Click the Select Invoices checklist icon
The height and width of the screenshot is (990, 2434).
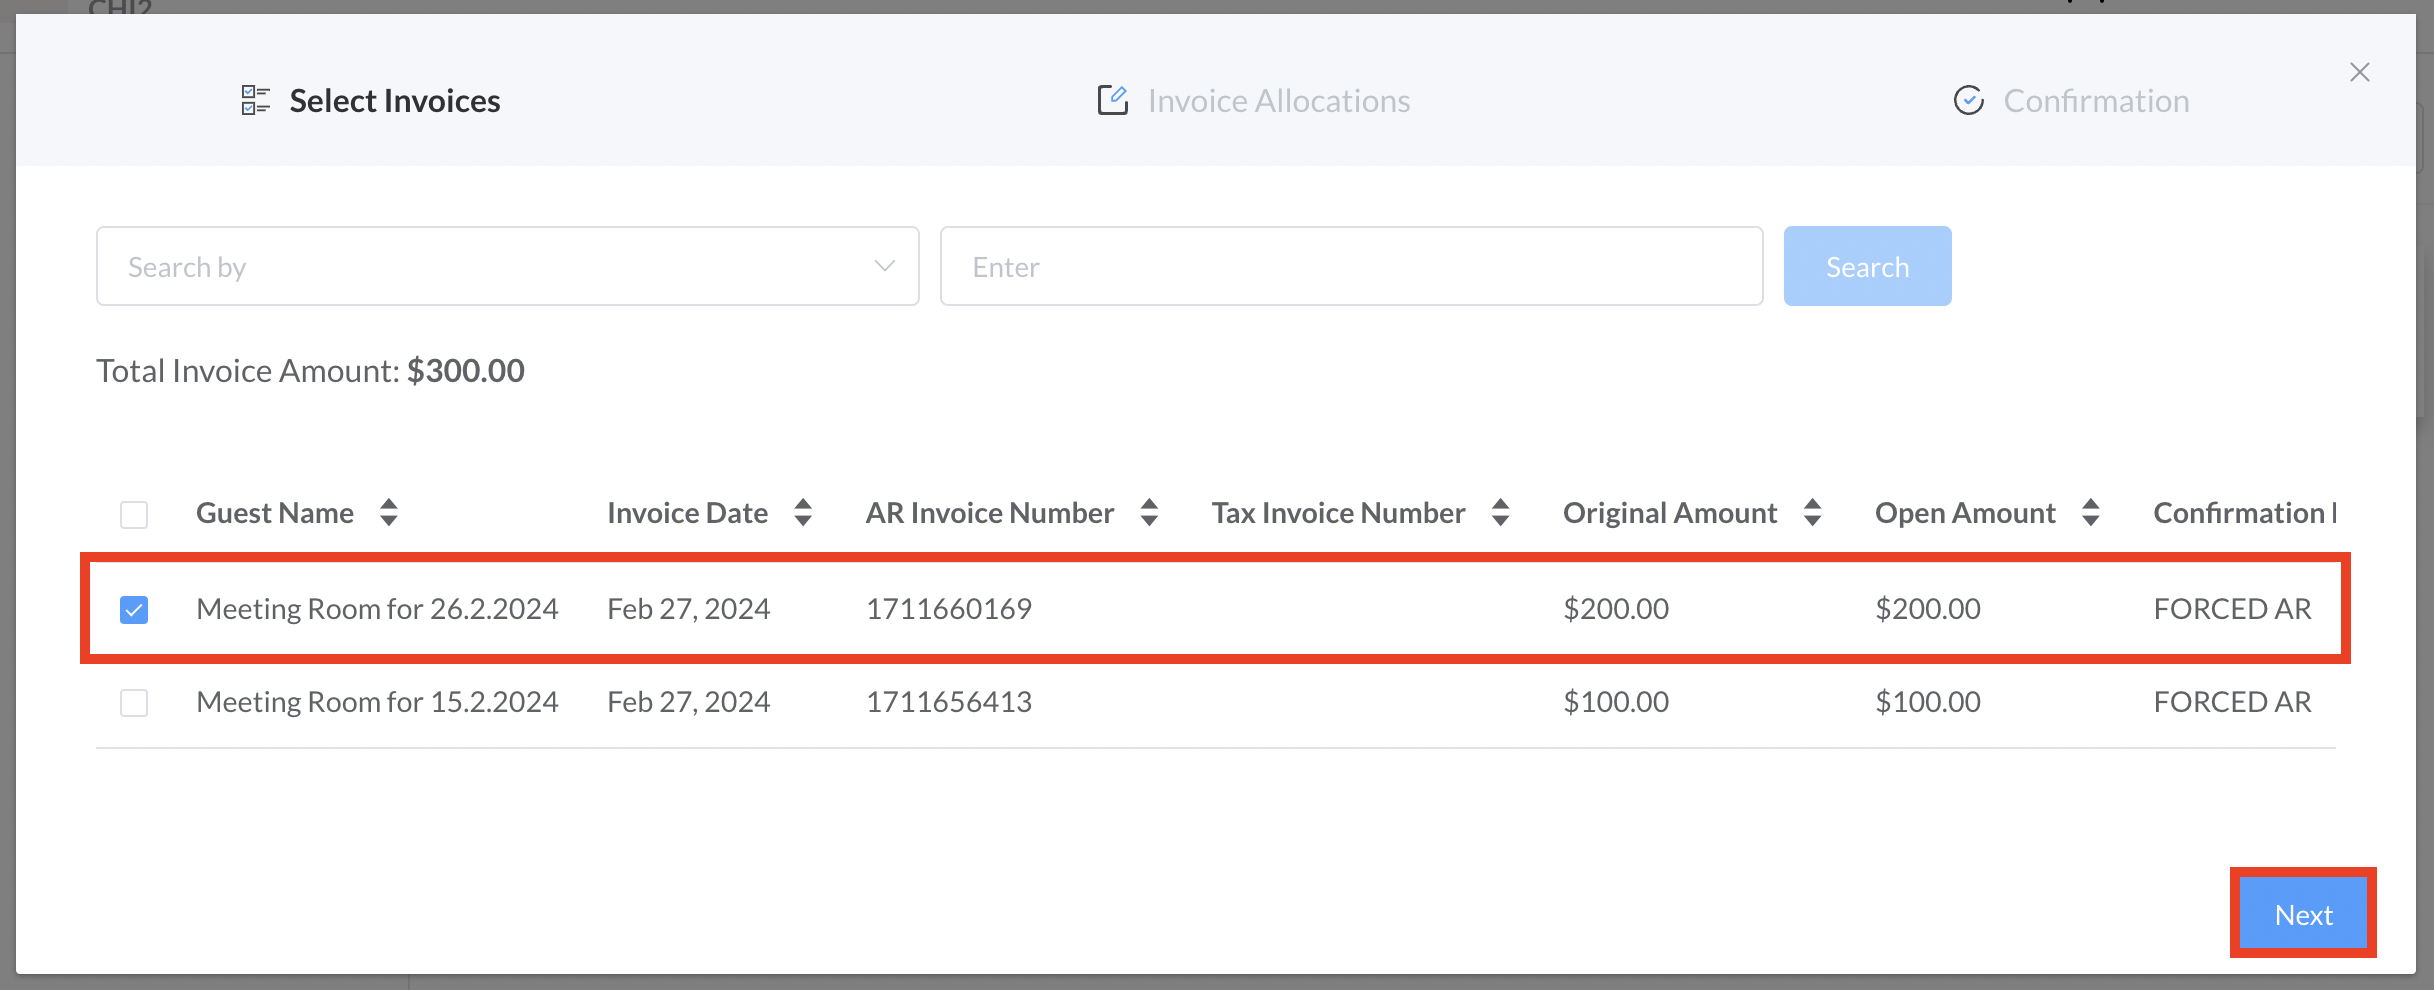point(255,100)
